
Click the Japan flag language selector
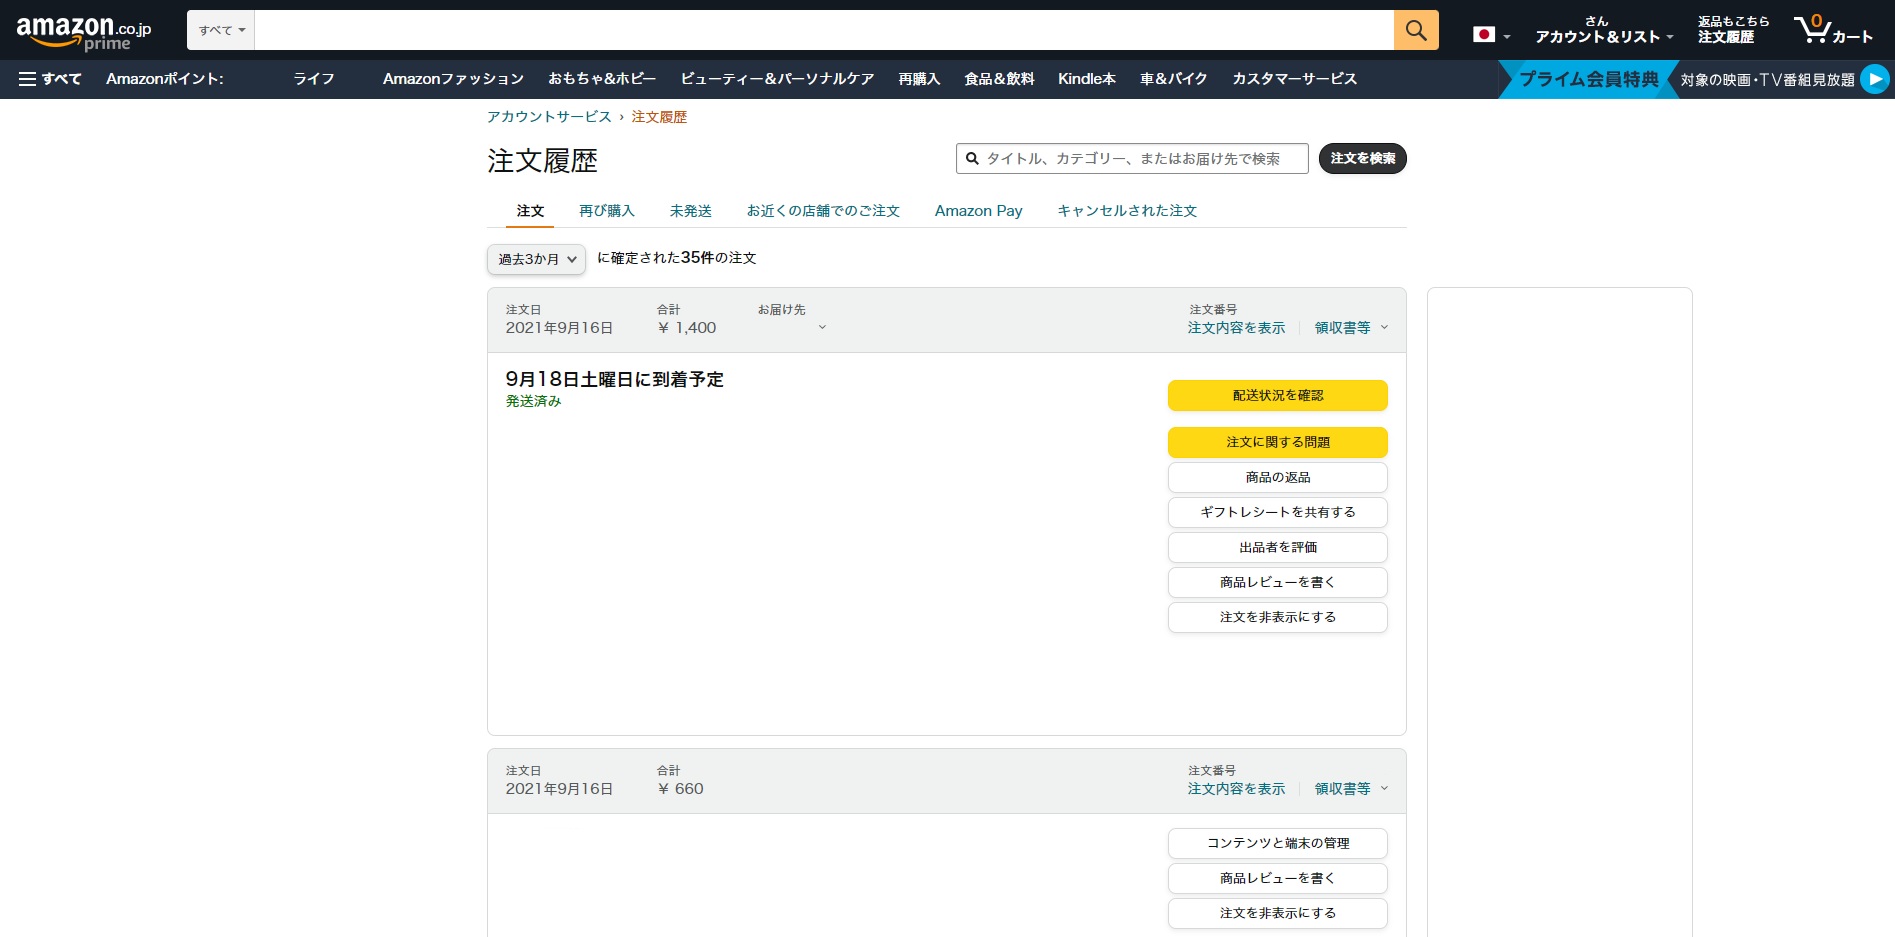tap(1491, 35)
